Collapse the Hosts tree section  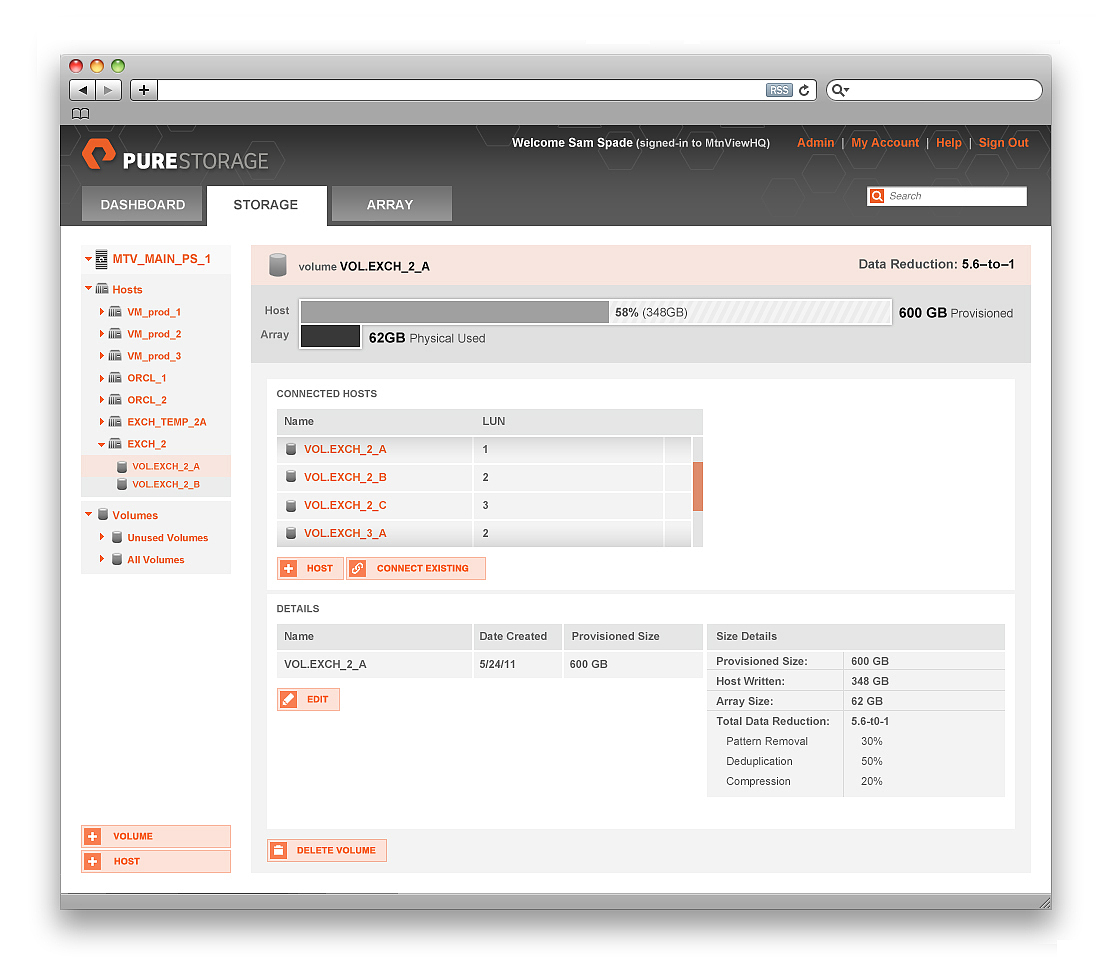[x=88, y=289]
